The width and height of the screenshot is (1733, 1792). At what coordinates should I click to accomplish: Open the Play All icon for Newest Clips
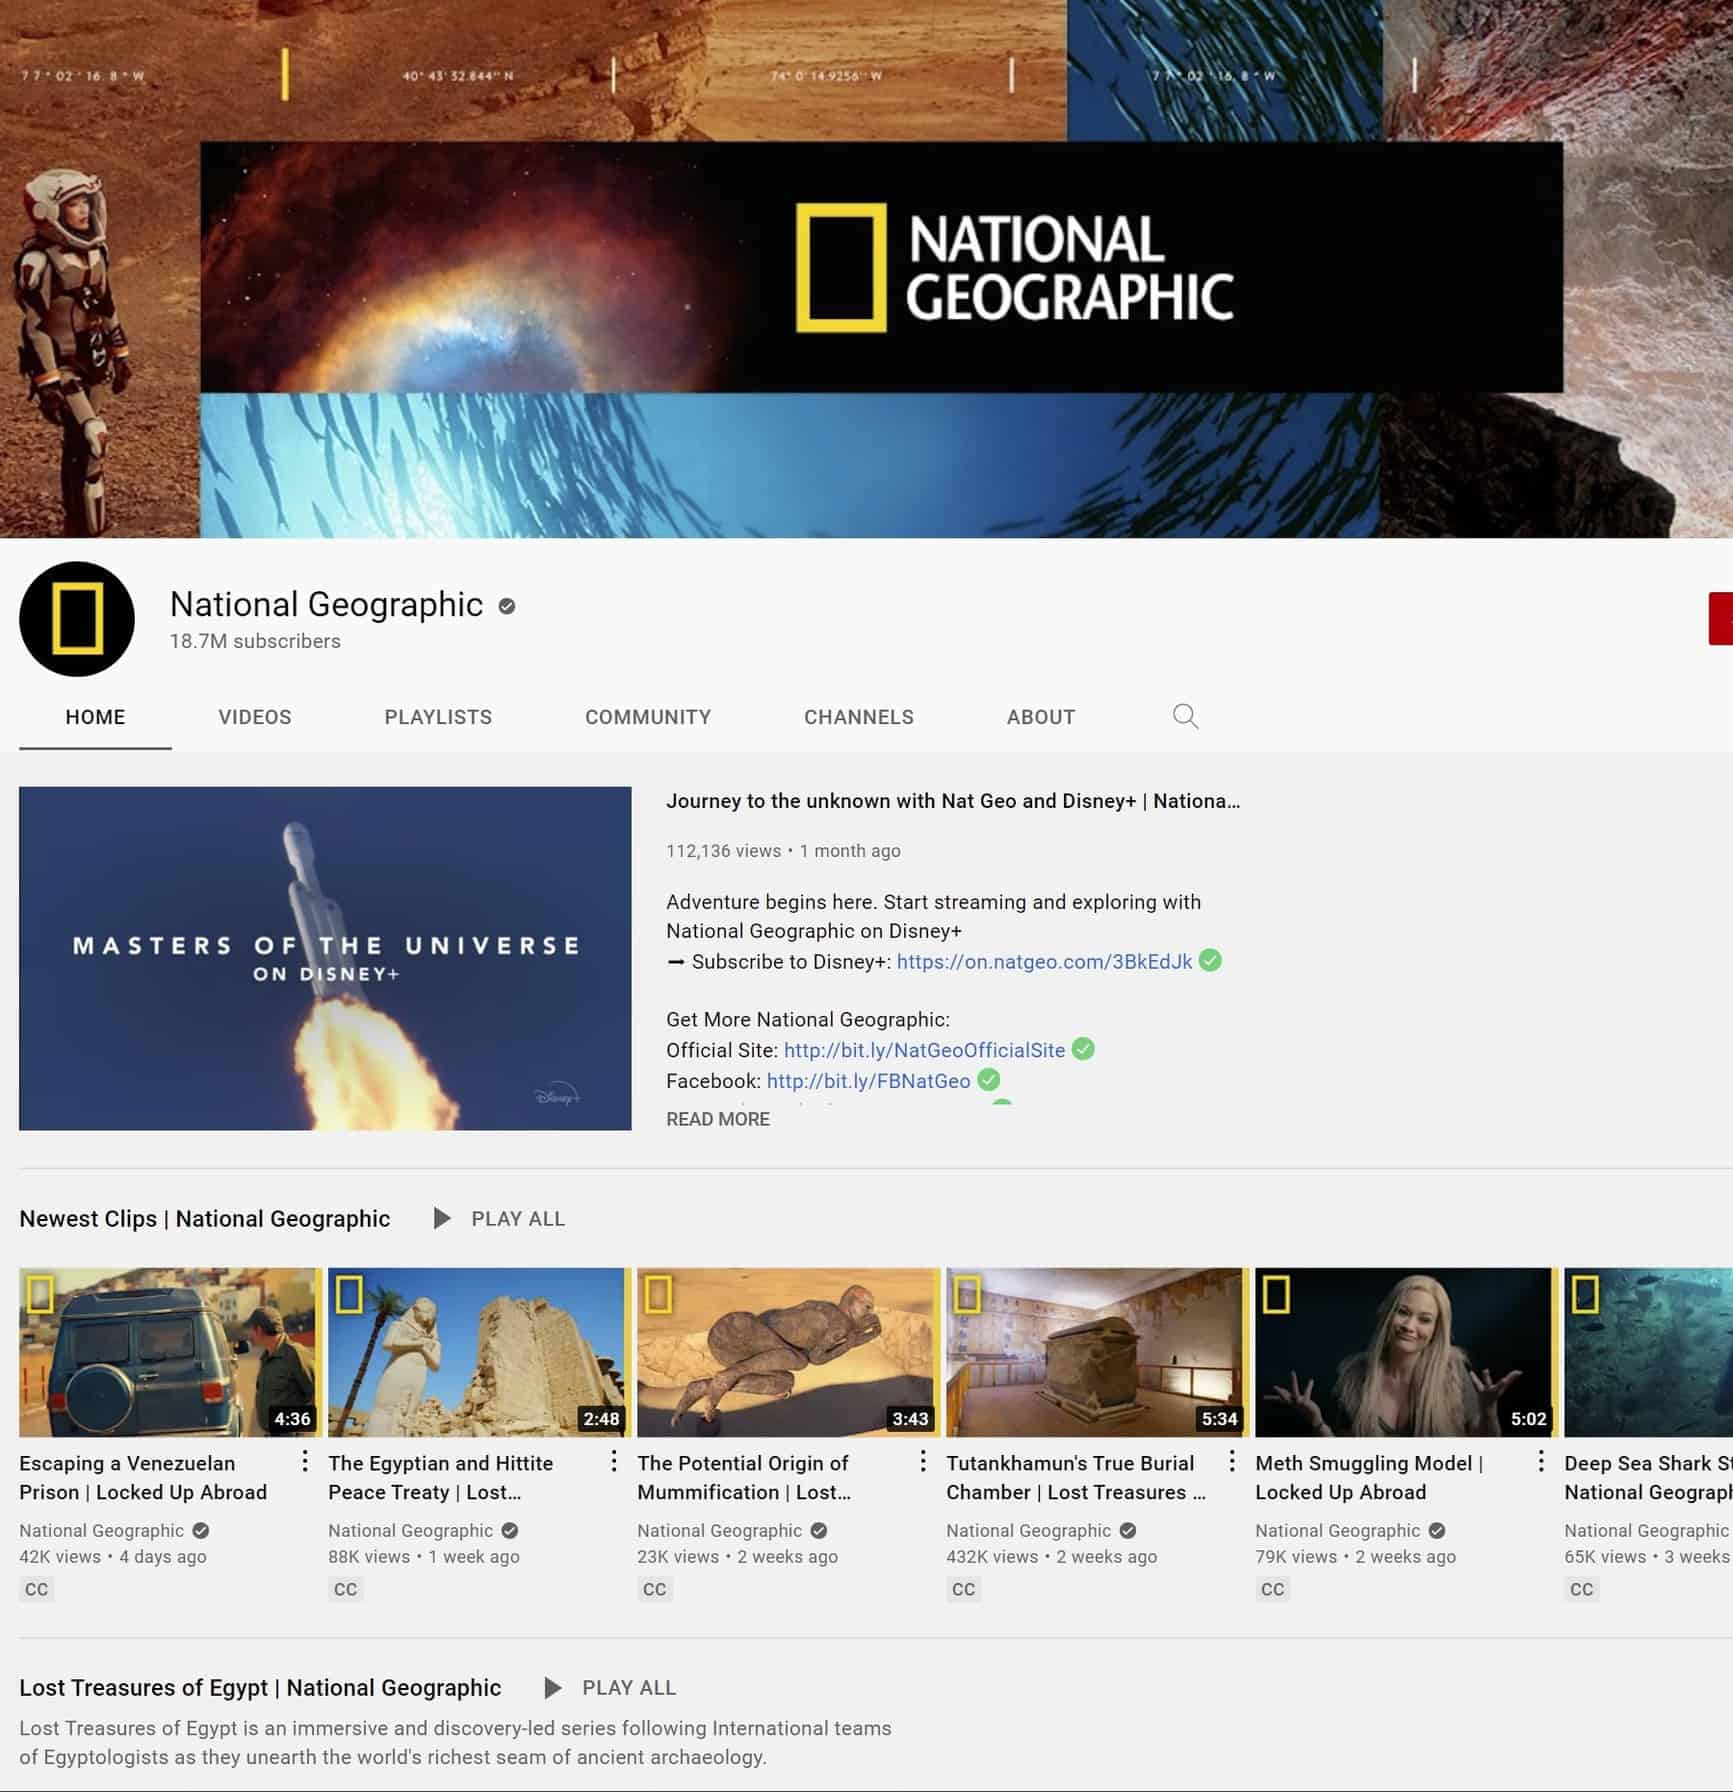[x=443, y=1218]
